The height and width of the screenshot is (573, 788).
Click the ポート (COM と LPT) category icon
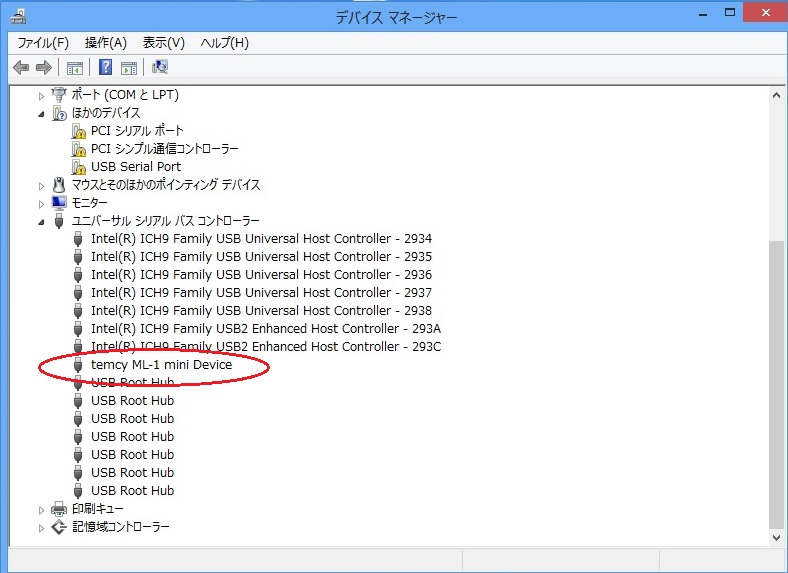(59, 94)
